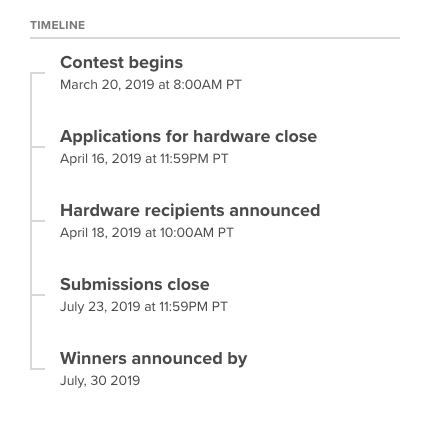Image resolution: width=437 pixels, height=430 pixels.
Task: Click the tick mark beside Winners announced by
Action: 38,369
